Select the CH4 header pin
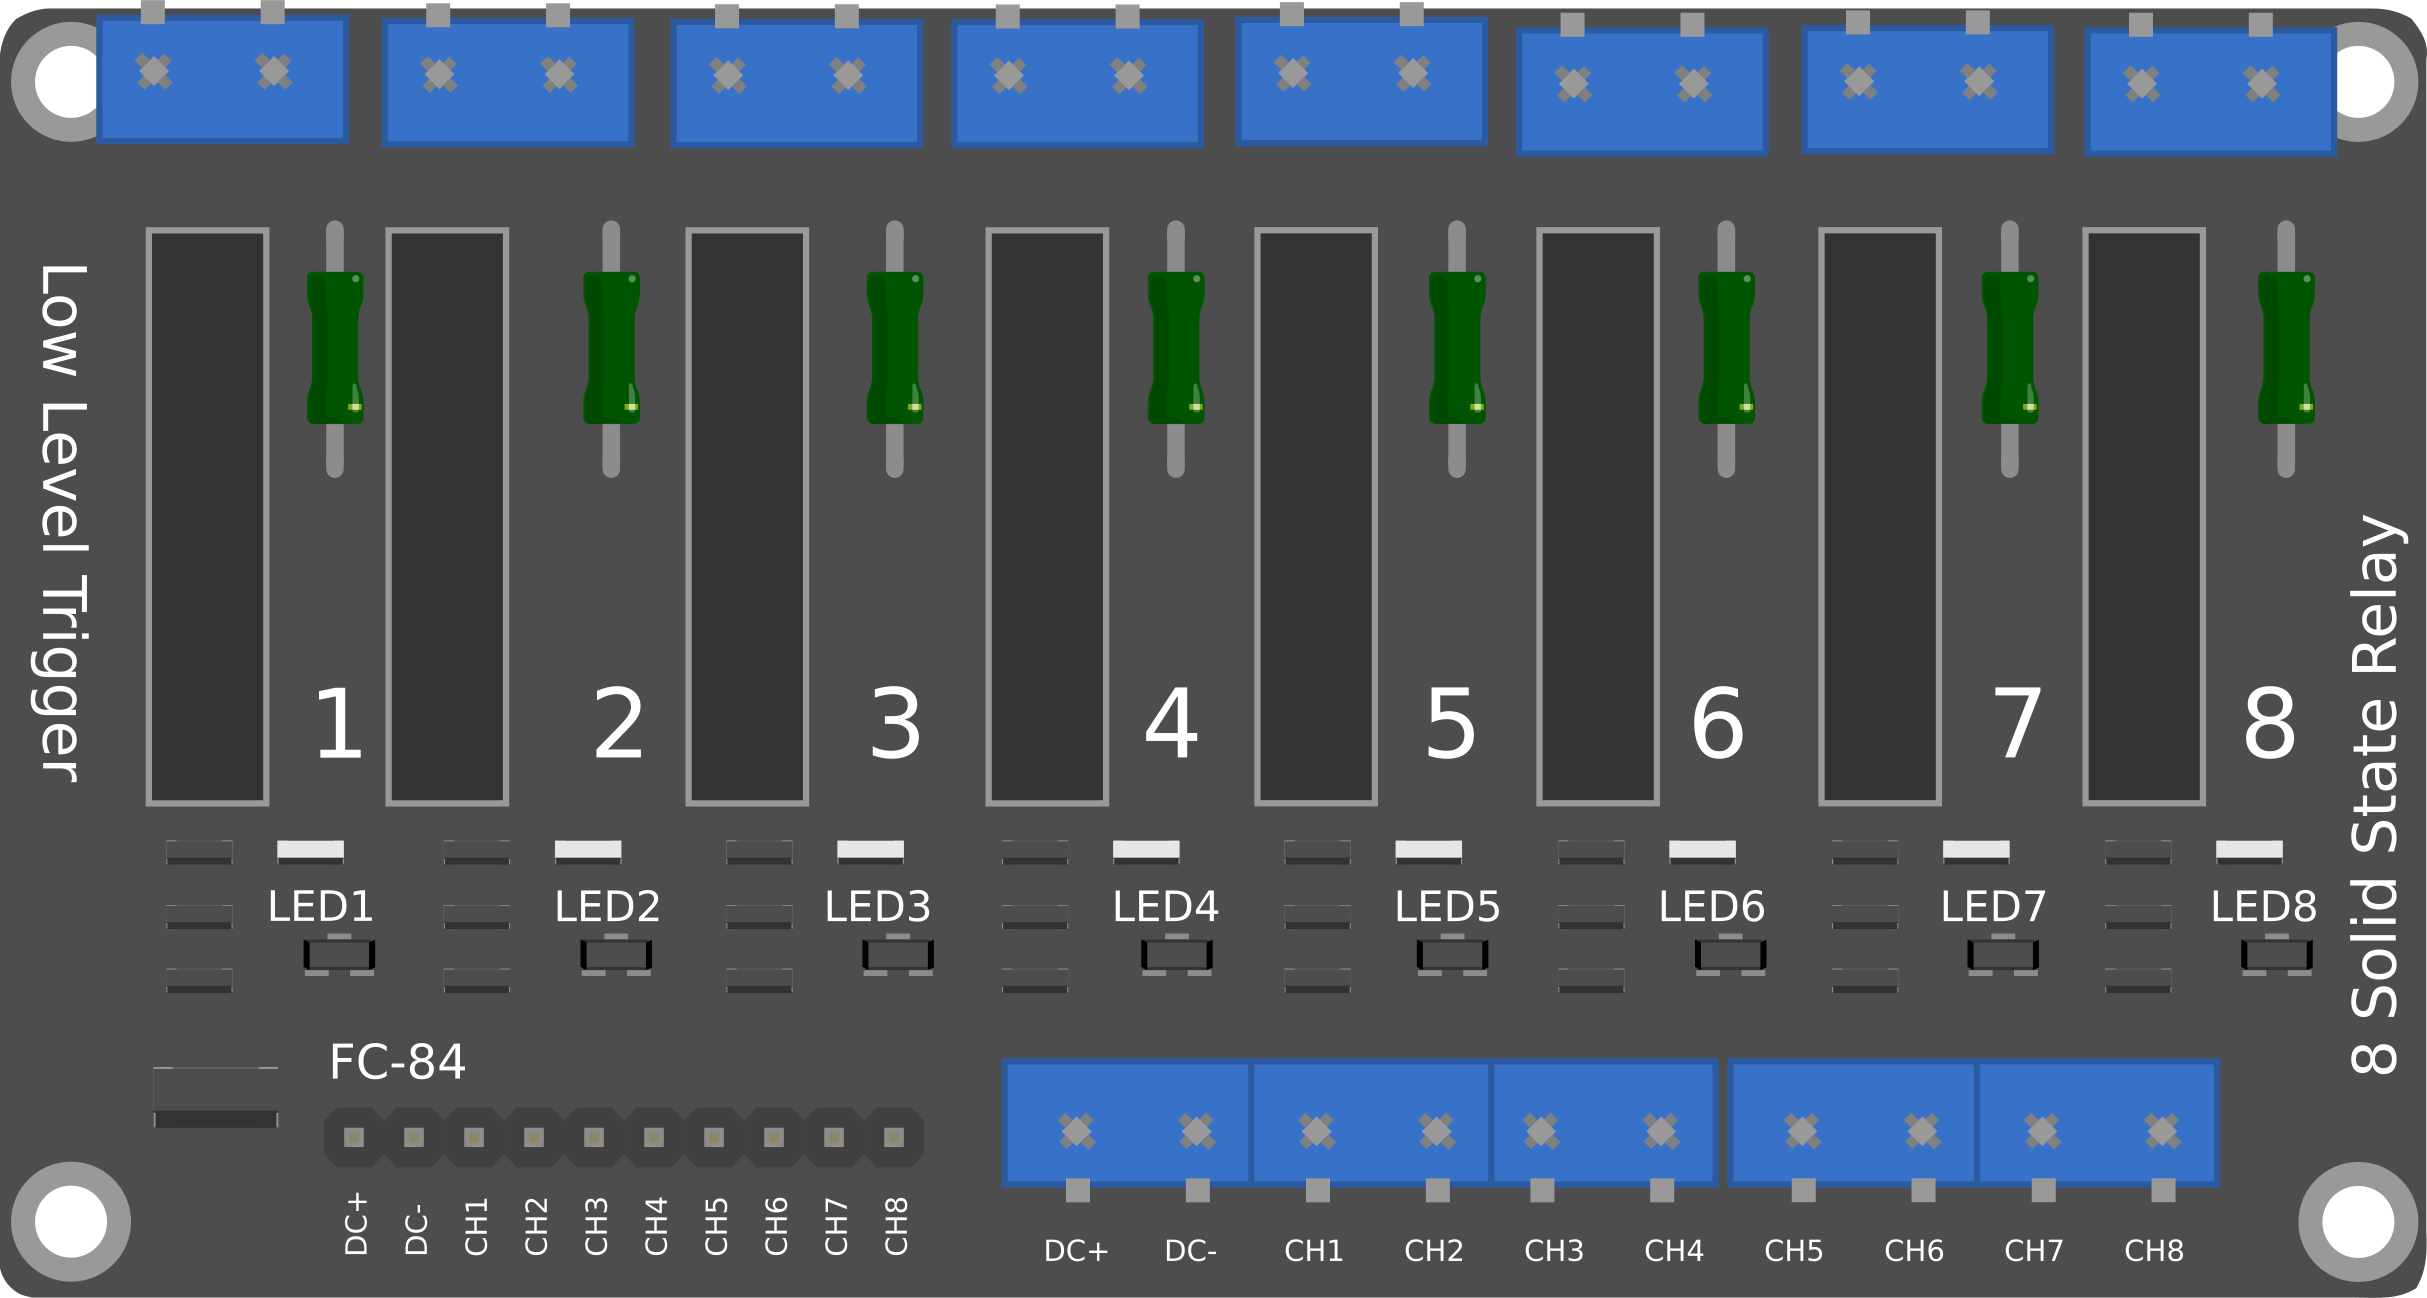Viewport: 2427px width, 1298px height. [x=655, y=1137]
